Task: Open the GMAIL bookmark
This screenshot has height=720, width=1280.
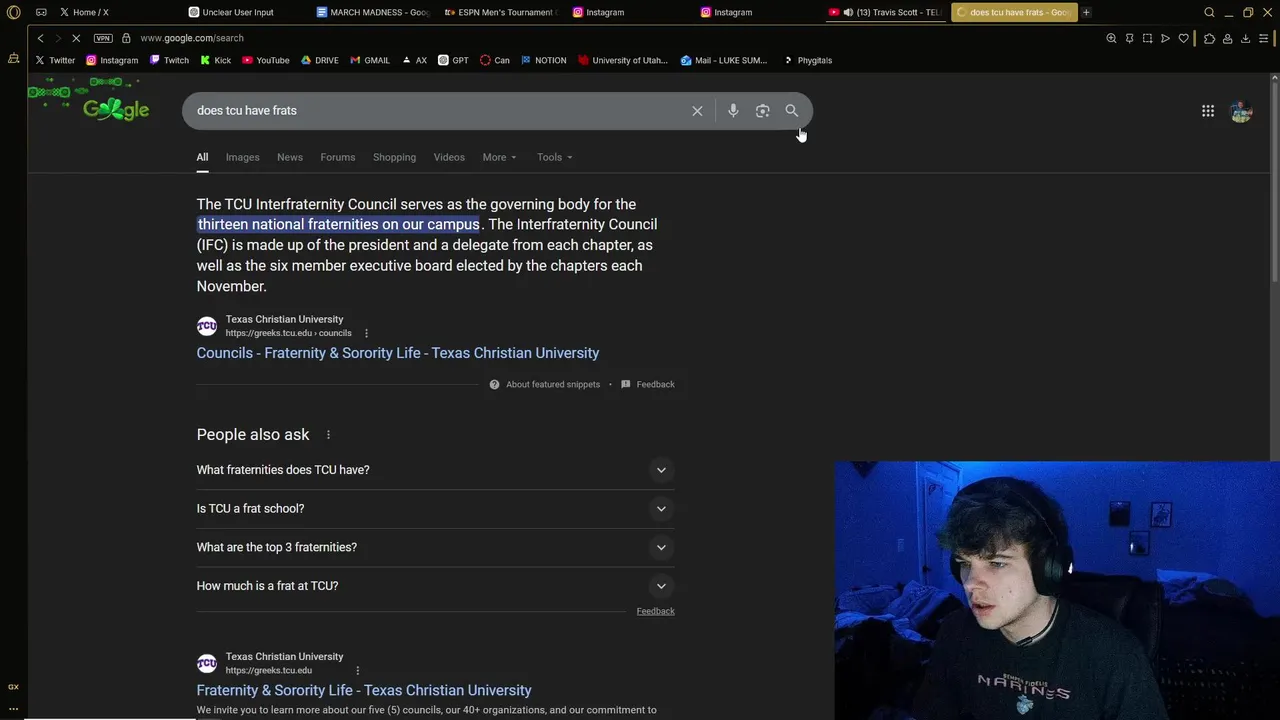Action: [x=370, y=60]
